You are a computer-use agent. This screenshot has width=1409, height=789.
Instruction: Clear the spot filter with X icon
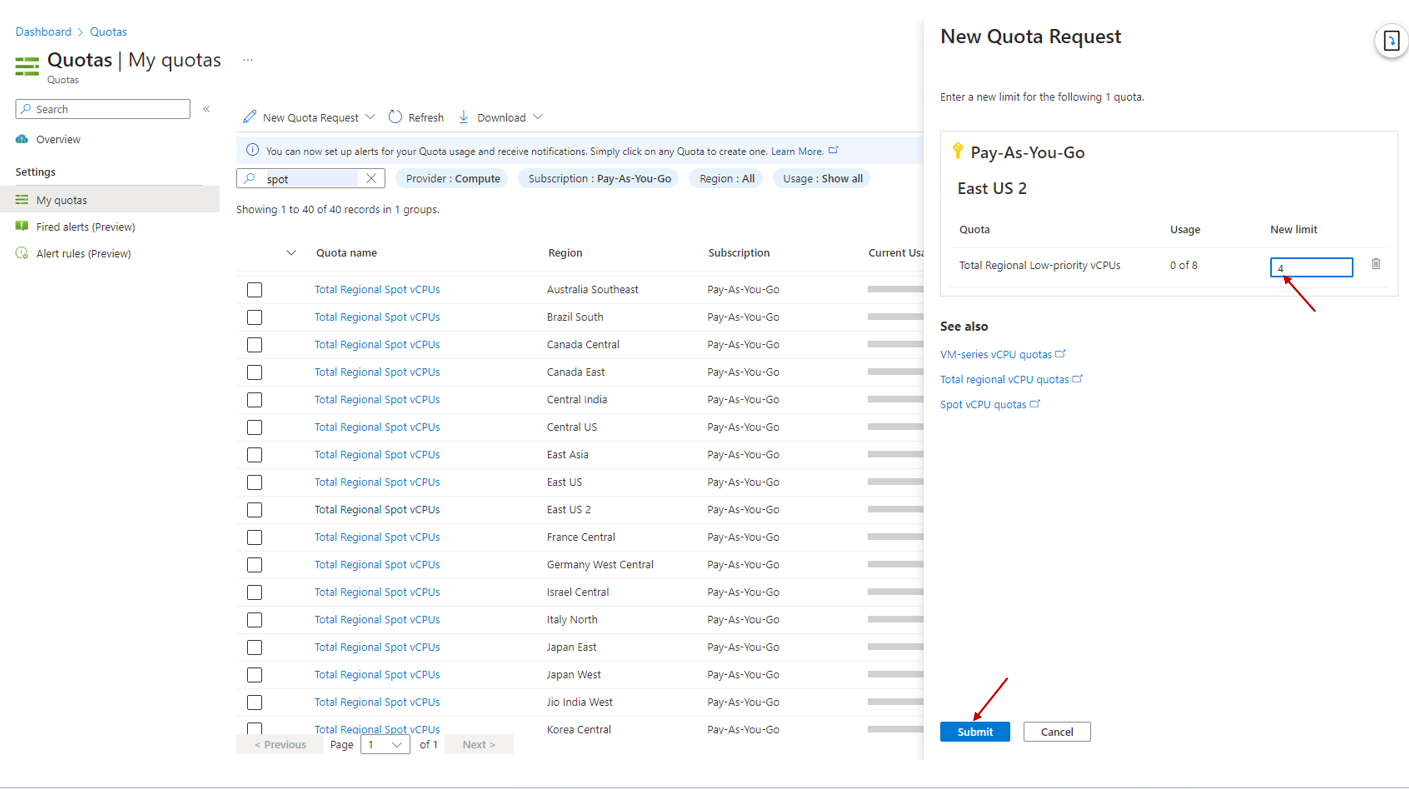(x=371, y=179)
